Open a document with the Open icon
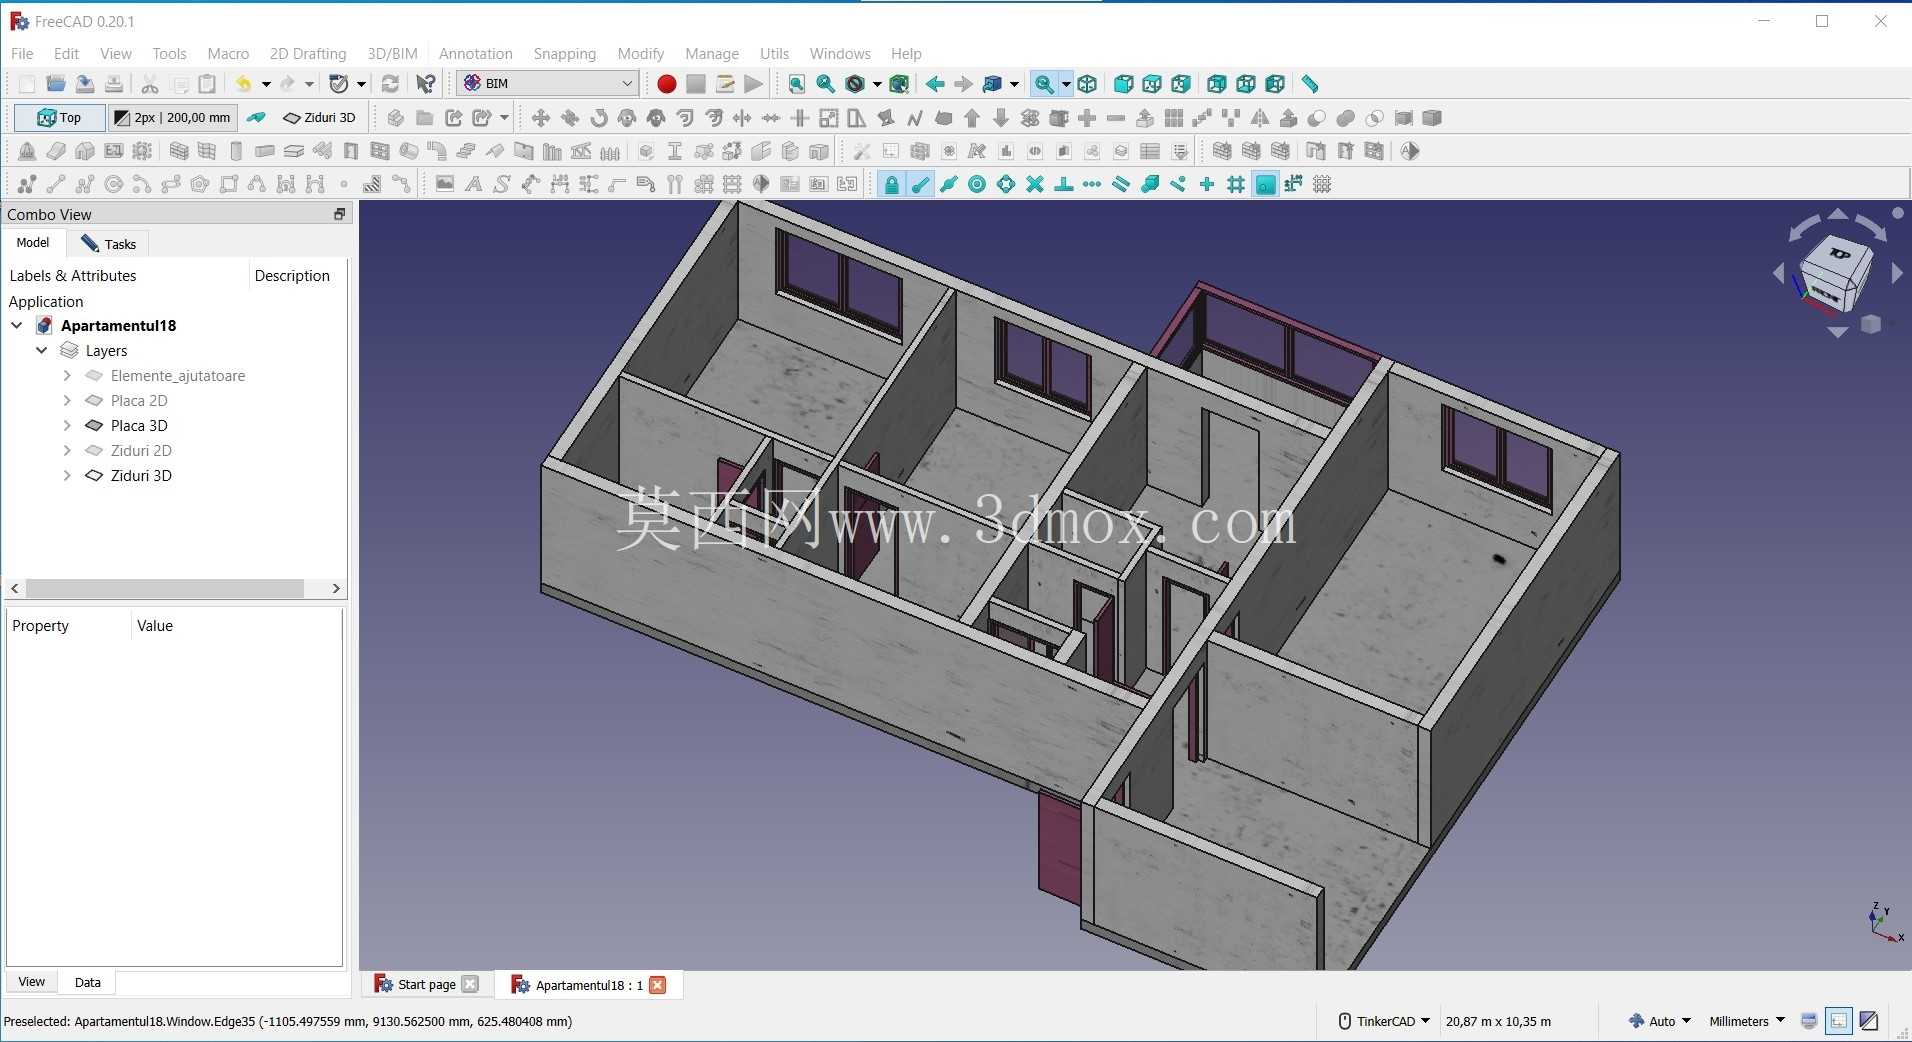The image size is (1912, 1042). [56, 84]
